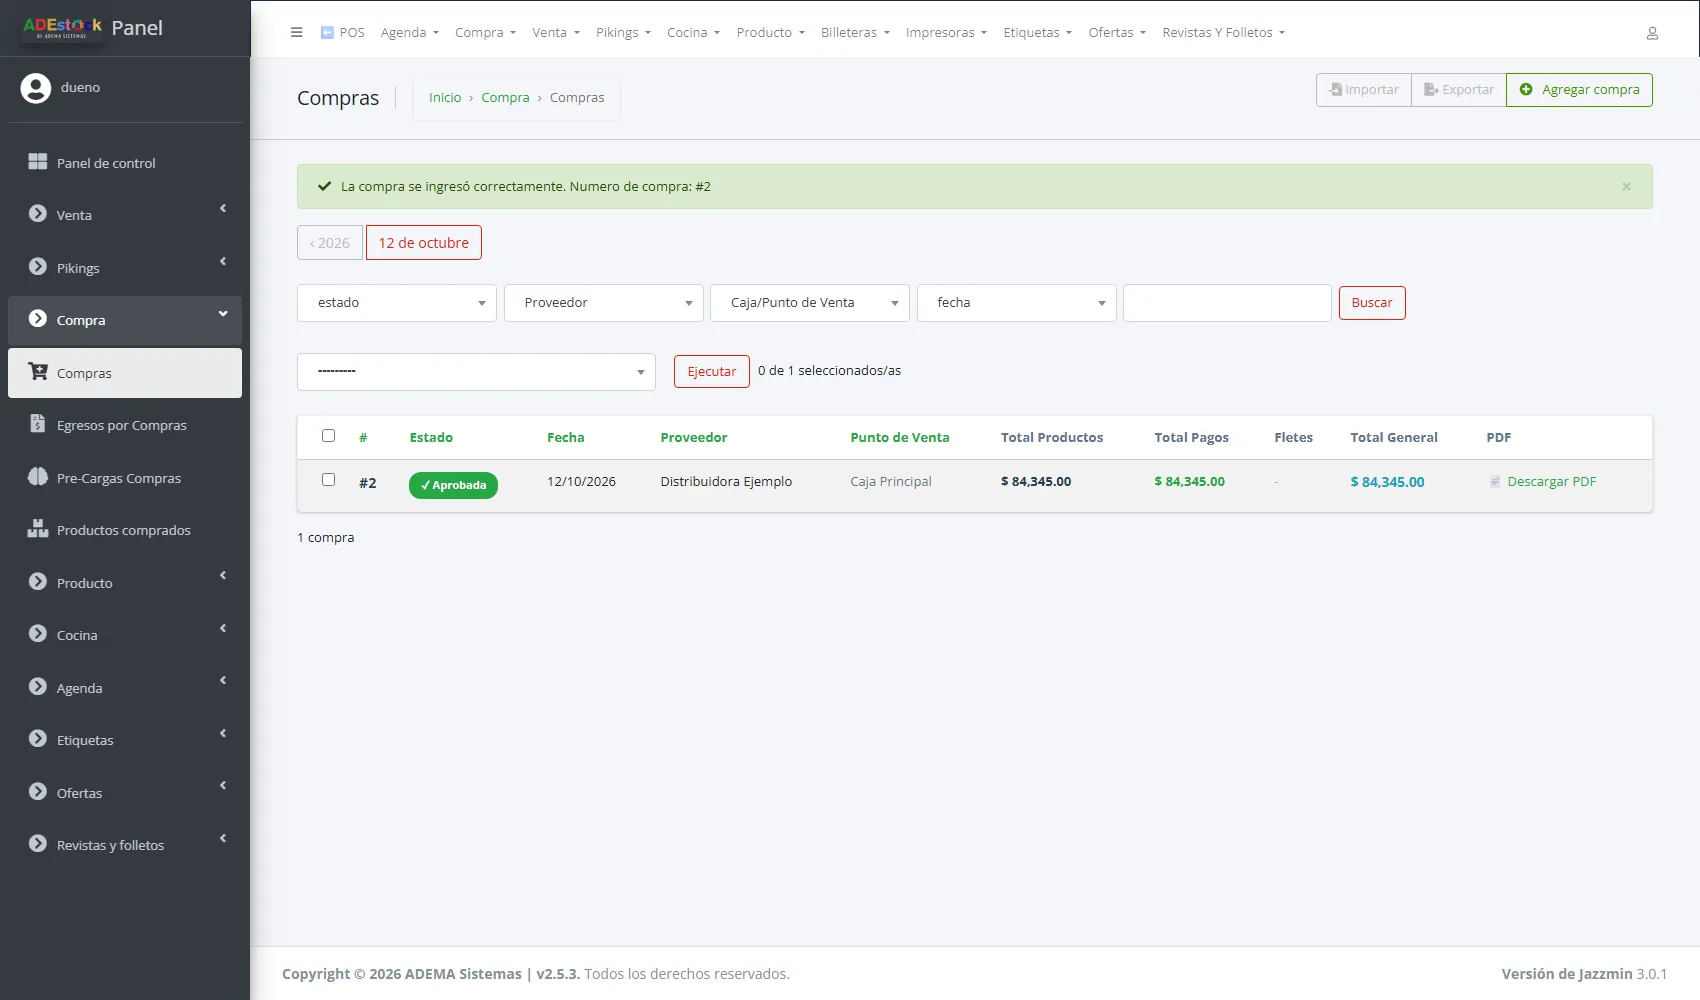
Task: Open the estado filter dropdown
Action: pyautogui.click(x=397, y=303)
